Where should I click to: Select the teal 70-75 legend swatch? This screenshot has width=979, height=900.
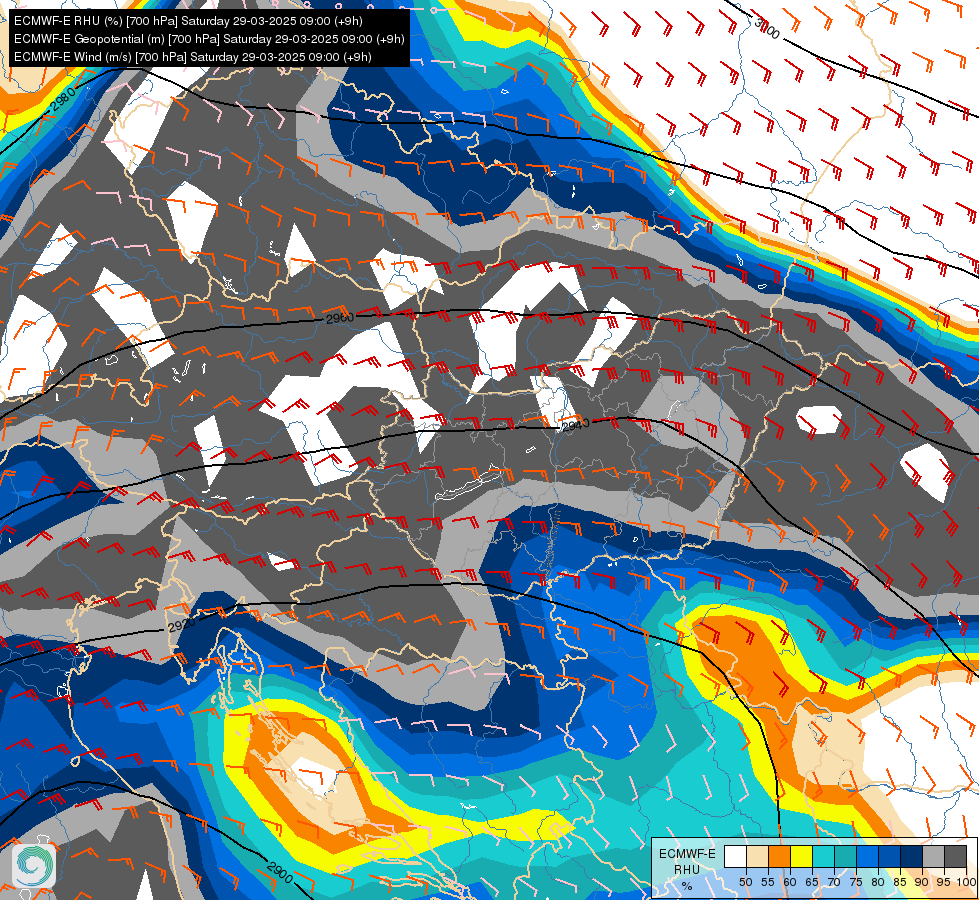[x=845, y=856]
